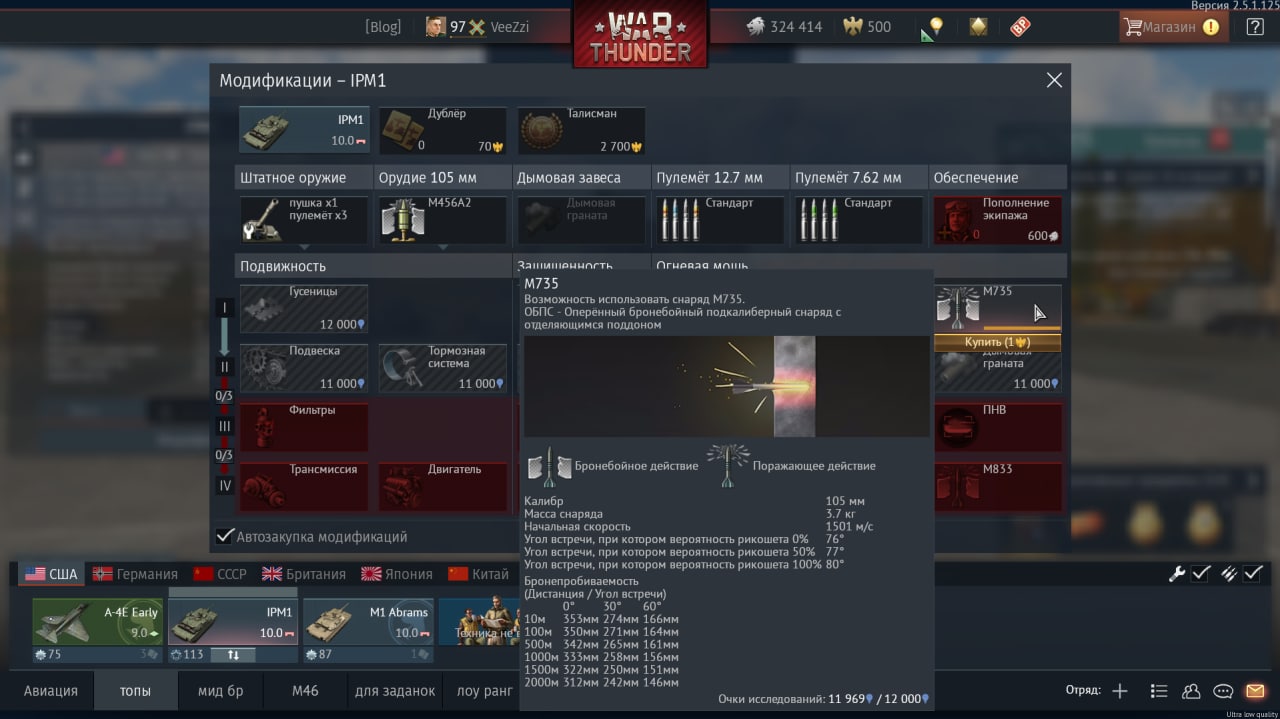Screen dimensions: 1280x719
Task: Open the help question mark icon
Action: click(1255, 27)
